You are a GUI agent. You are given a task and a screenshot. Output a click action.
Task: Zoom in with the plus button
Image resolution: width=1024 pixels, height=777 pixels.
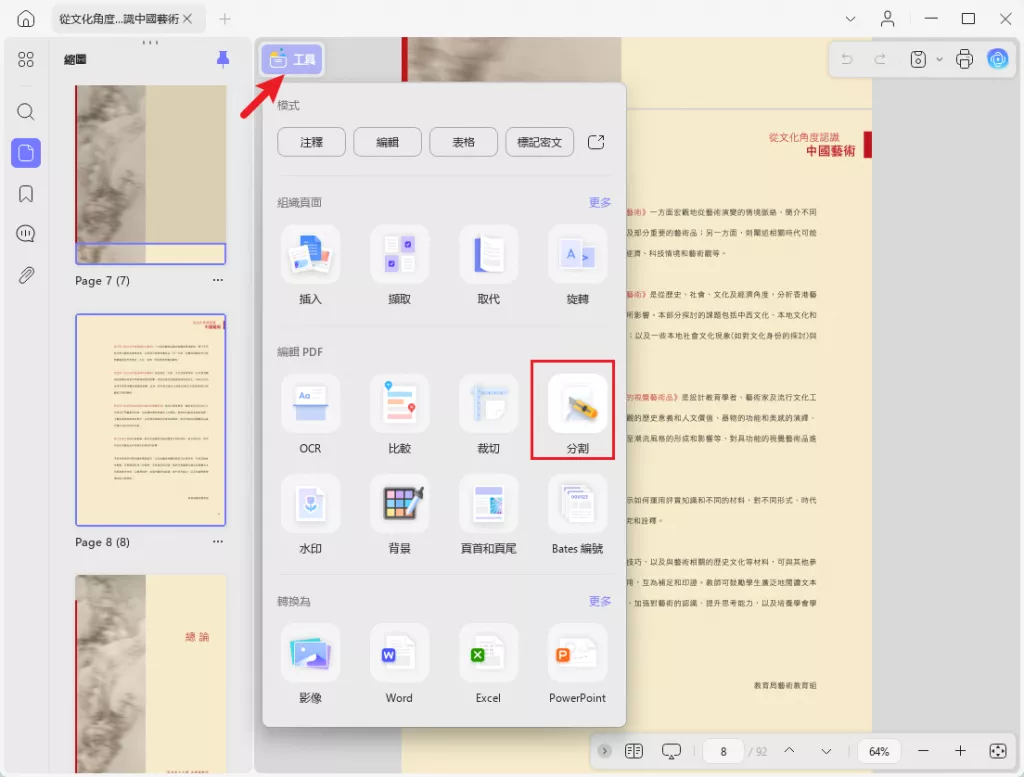tap(960, 751)
